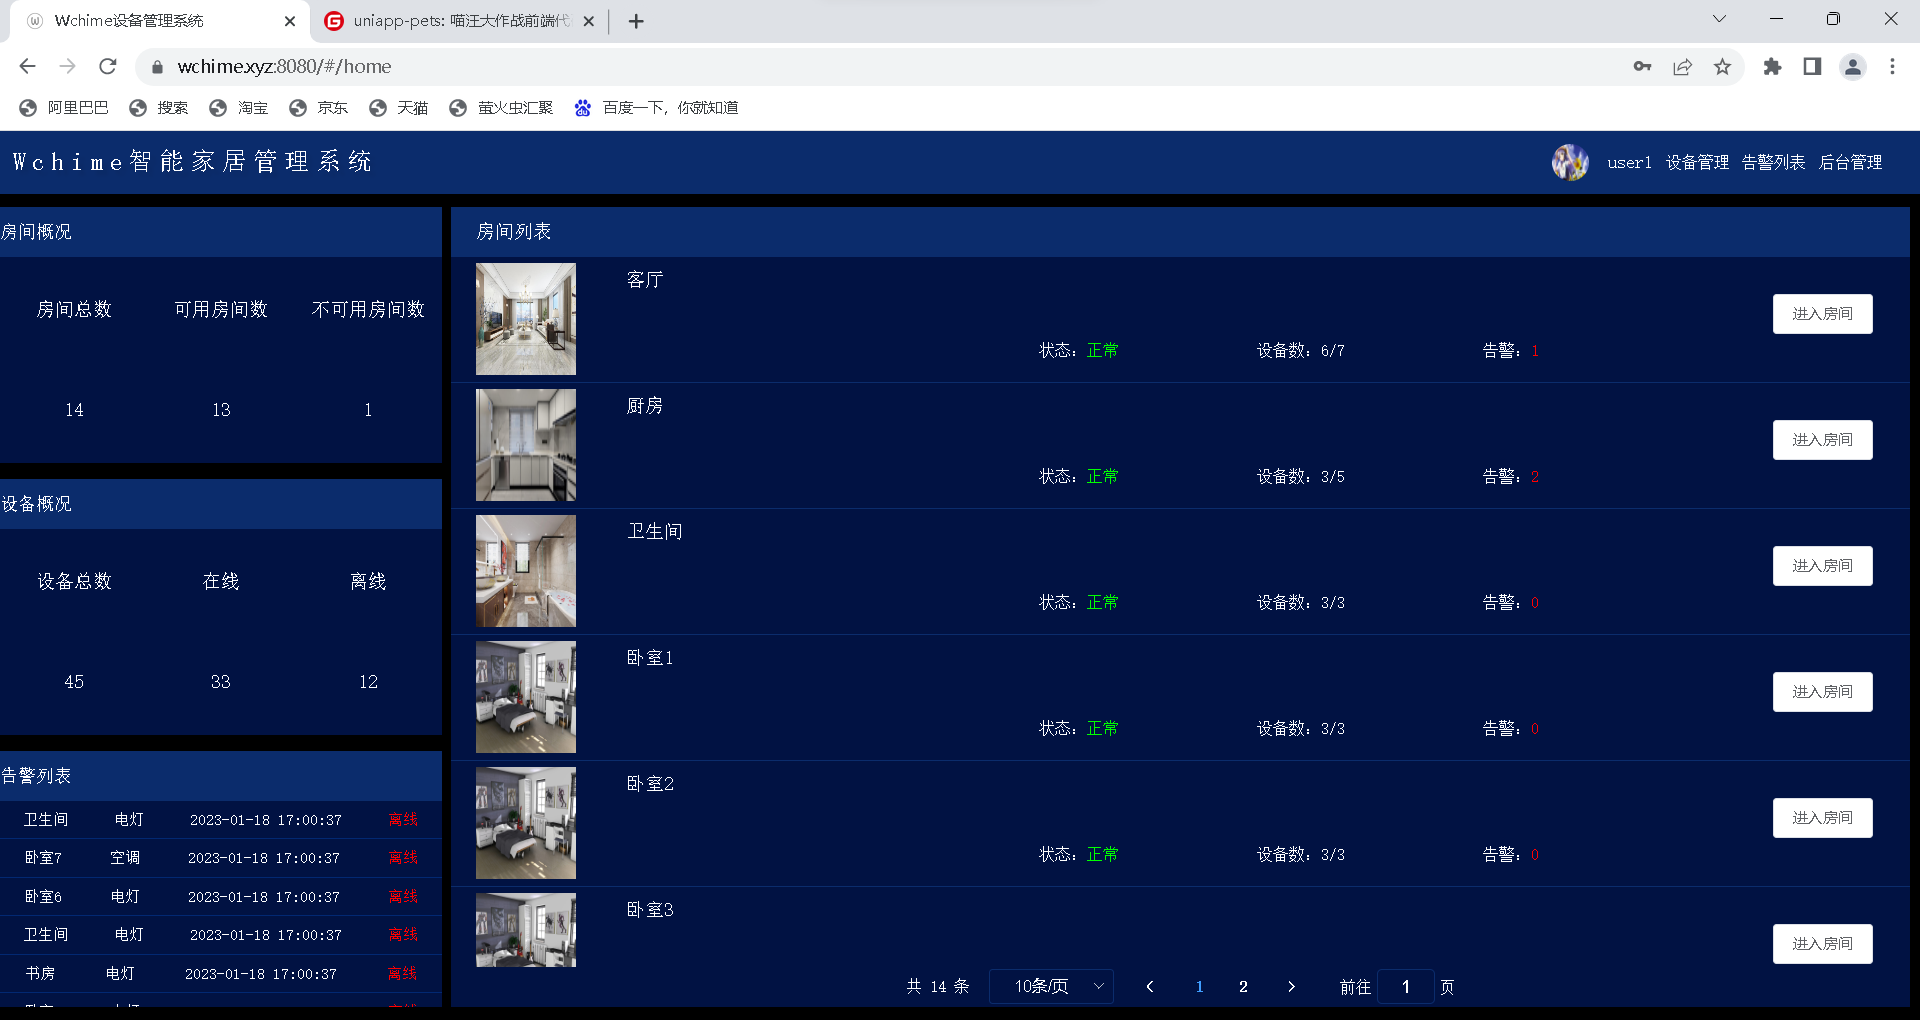Toggle the browser side panel icon

[1812, 66]
